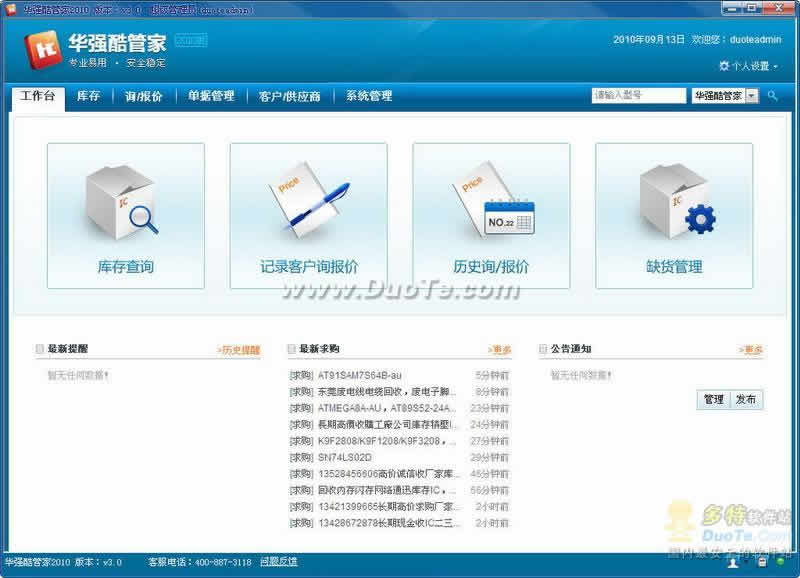Switch to the 单据管理 tab
Viewport: 800px width, 578px height.
click(x=211, y=96)
